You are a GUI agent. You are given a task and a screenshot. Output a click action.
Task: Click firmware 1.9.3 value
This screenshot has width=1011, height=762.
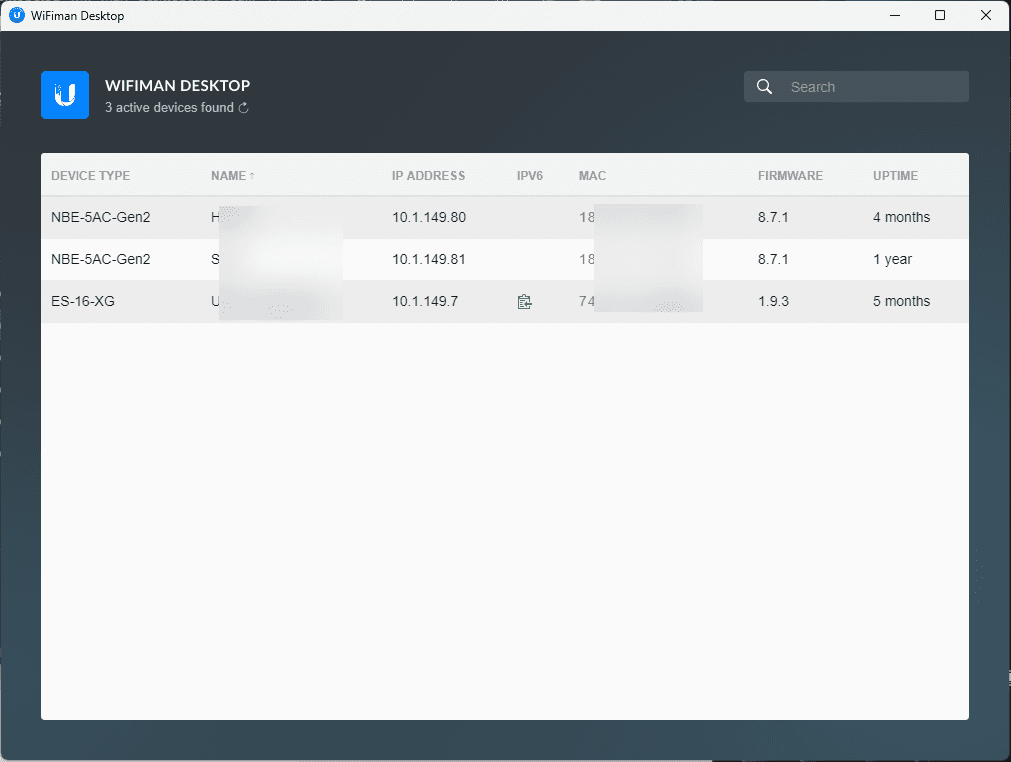point(773,301)
